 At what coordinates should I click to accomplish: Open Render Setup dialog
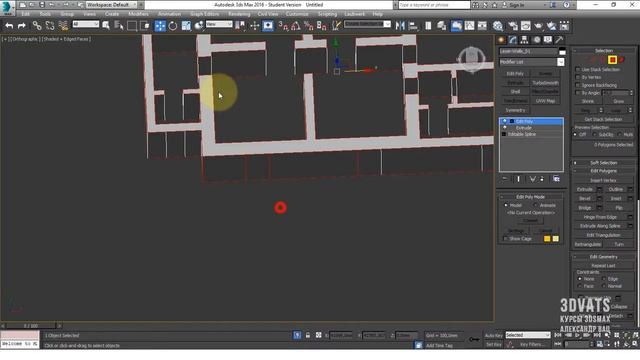point(513,26)
